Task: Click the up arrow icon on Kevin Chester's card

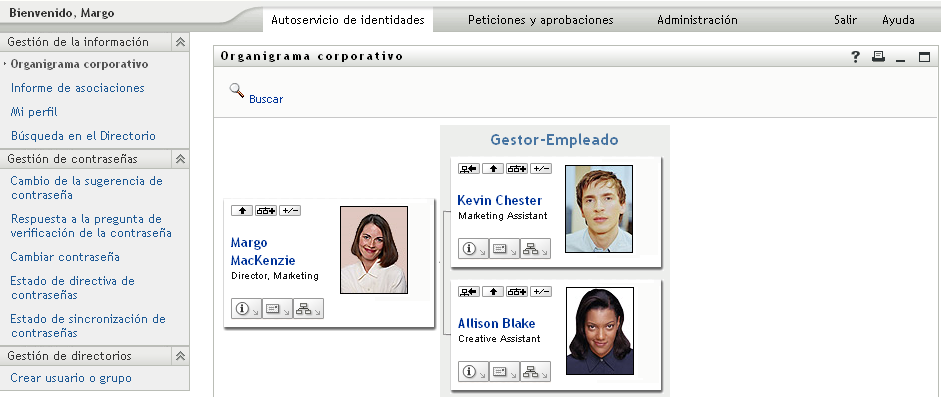Action: [493, 169]
